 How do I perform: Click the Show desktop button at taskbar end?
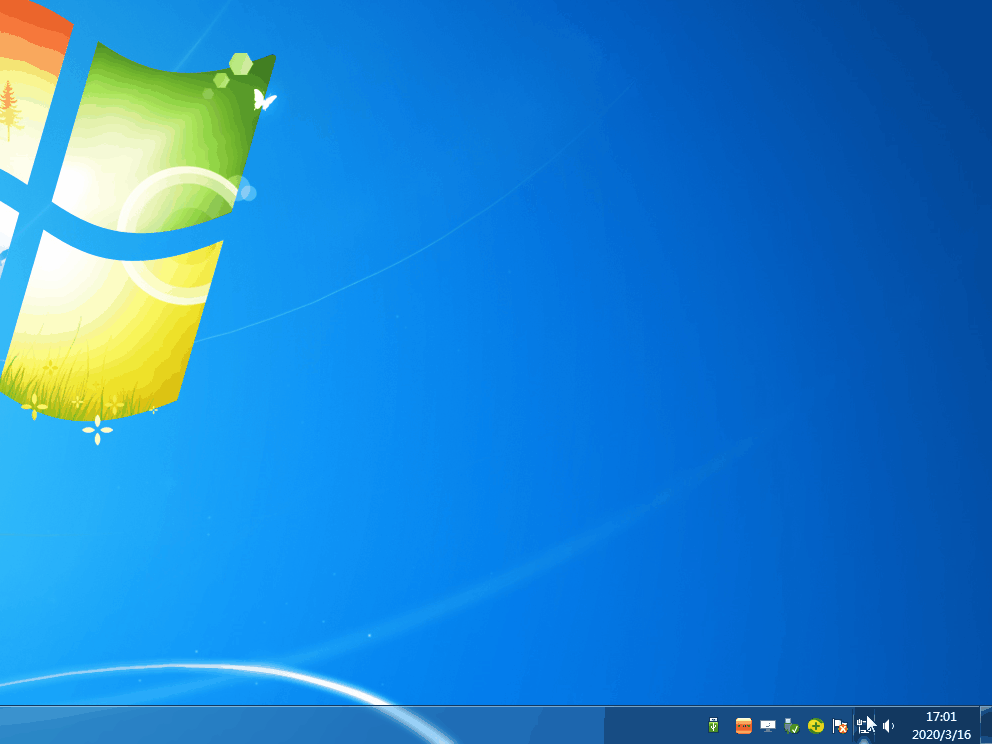coord(986,726)
